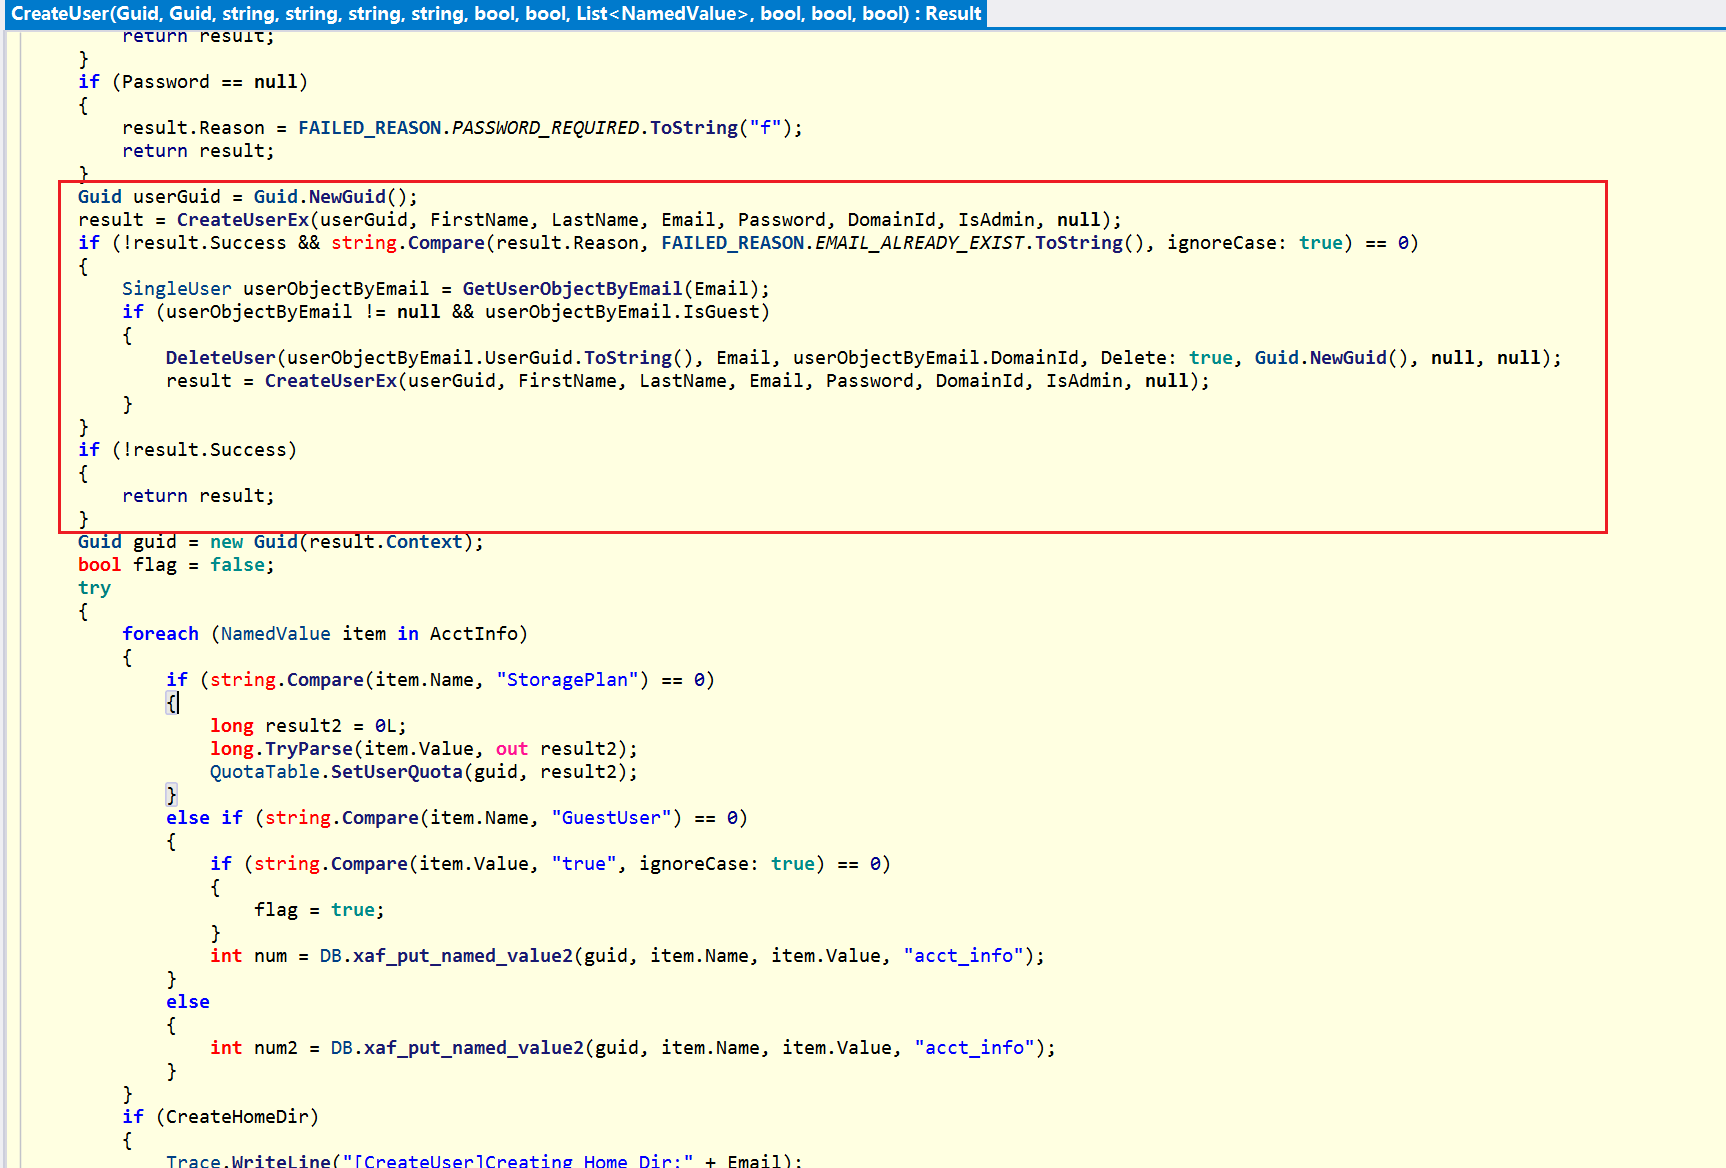Click the userObjectByEmail variable declaration

point(336,289)
